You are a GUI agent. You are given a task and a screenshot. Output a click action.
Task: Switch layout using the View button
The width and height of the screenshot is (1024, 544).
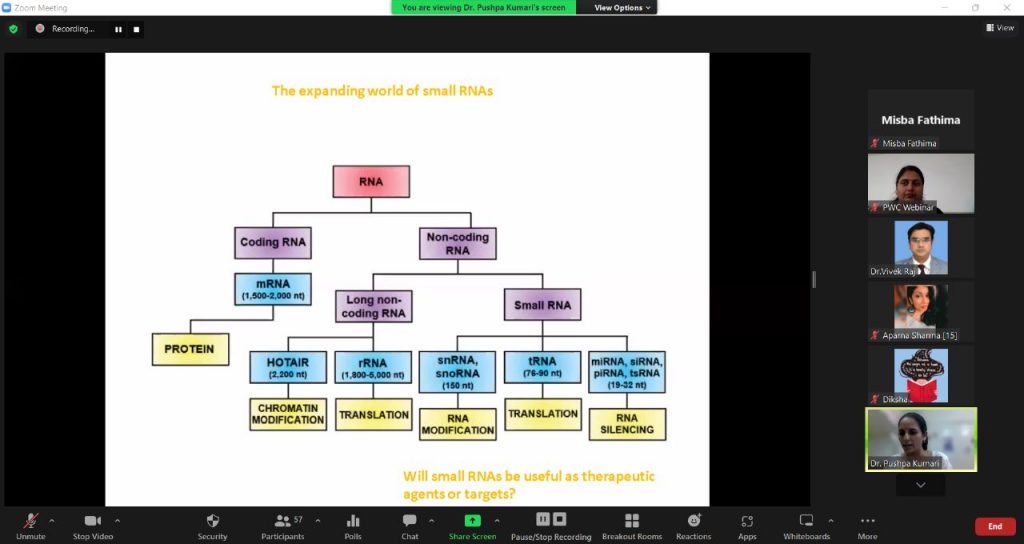click(1000, 28)
